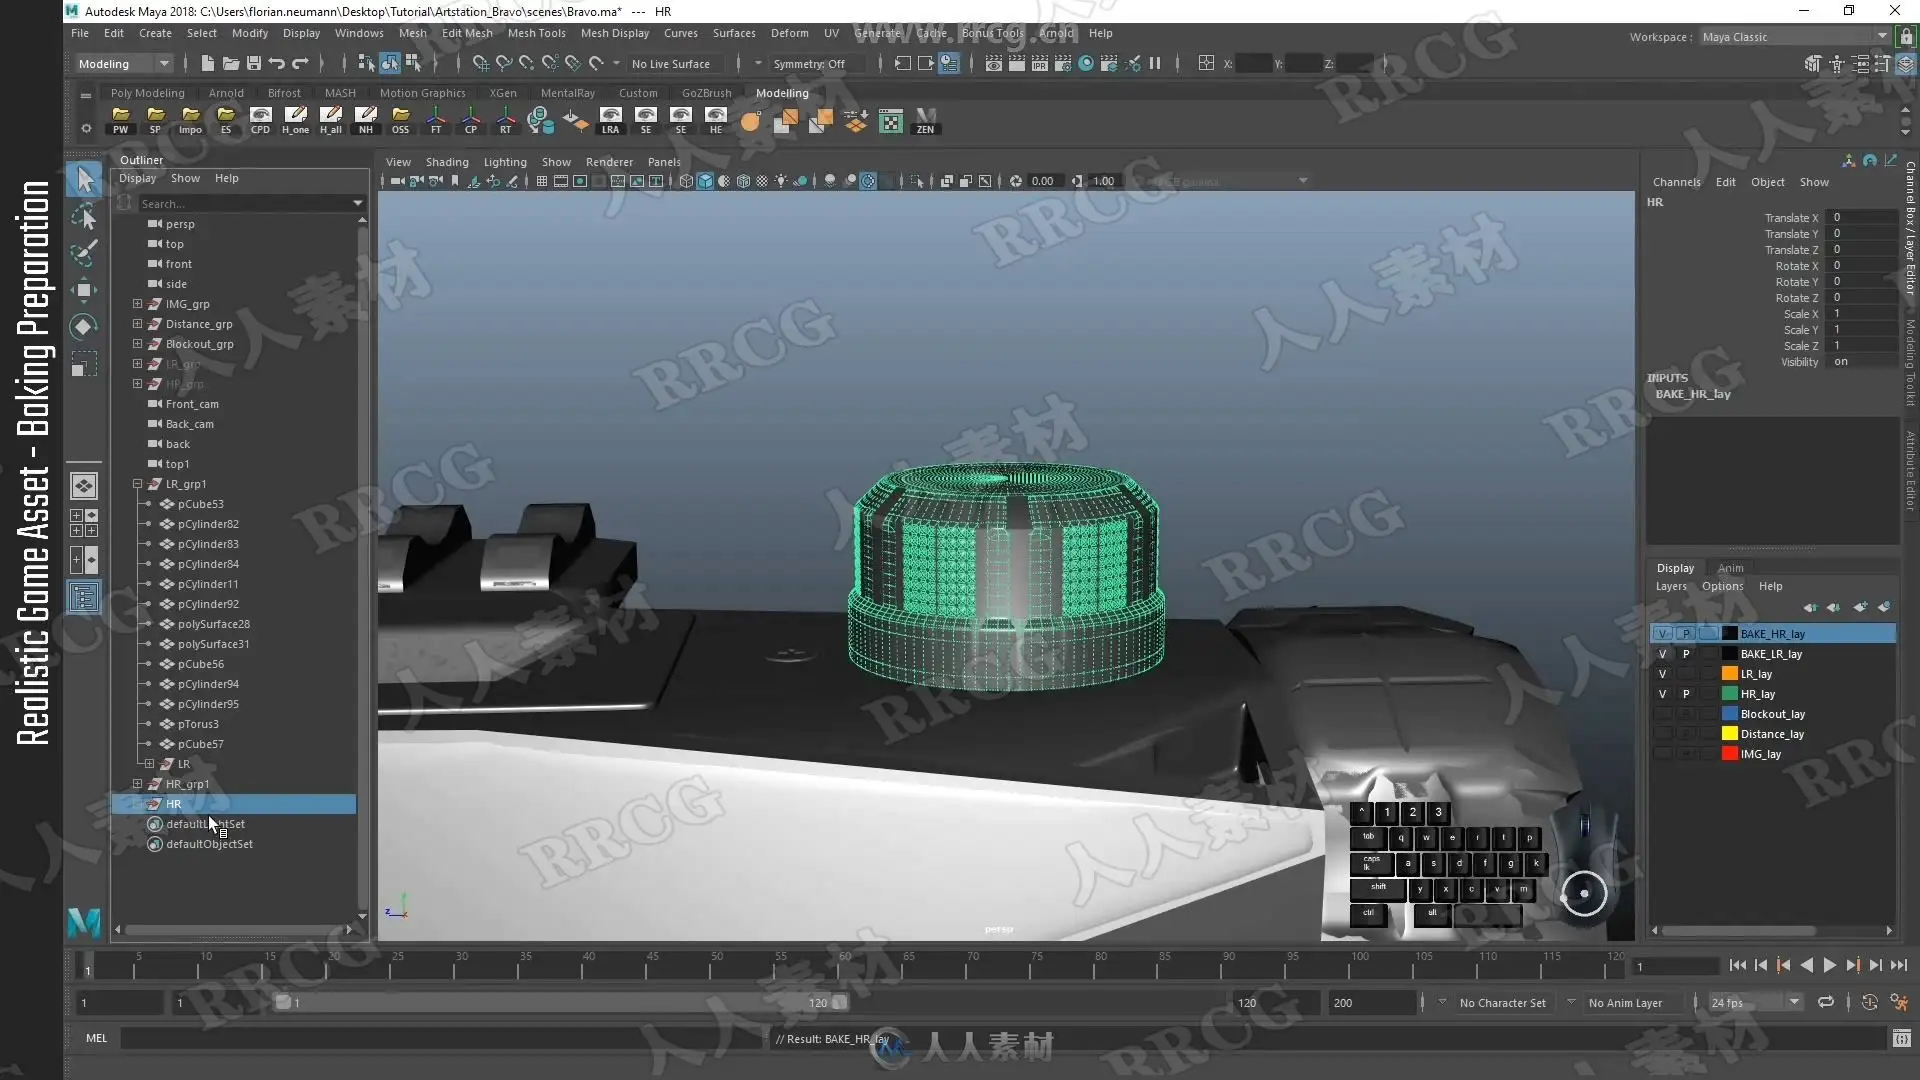Activate the Paint selection tool

[85, 253]
